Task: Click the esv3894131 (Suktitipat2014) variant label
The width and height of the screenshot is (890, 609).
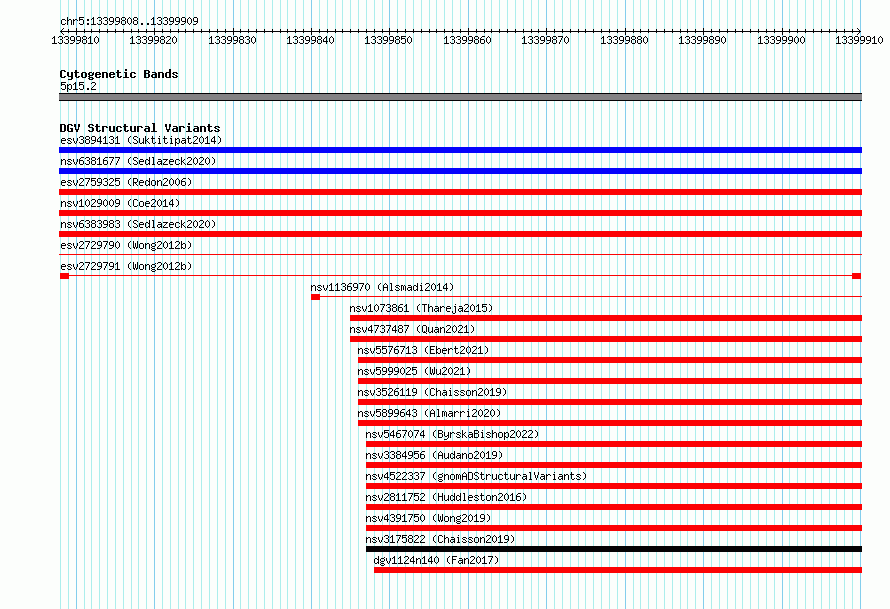Action: 141,140
